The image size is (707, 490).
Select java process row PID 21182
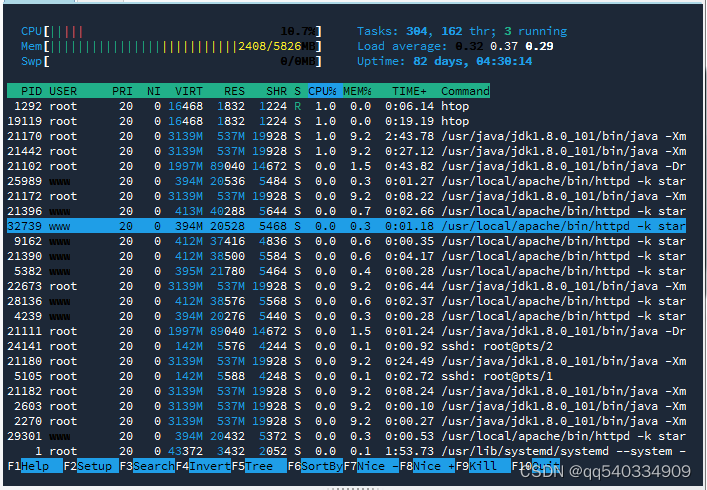(346, 391)
